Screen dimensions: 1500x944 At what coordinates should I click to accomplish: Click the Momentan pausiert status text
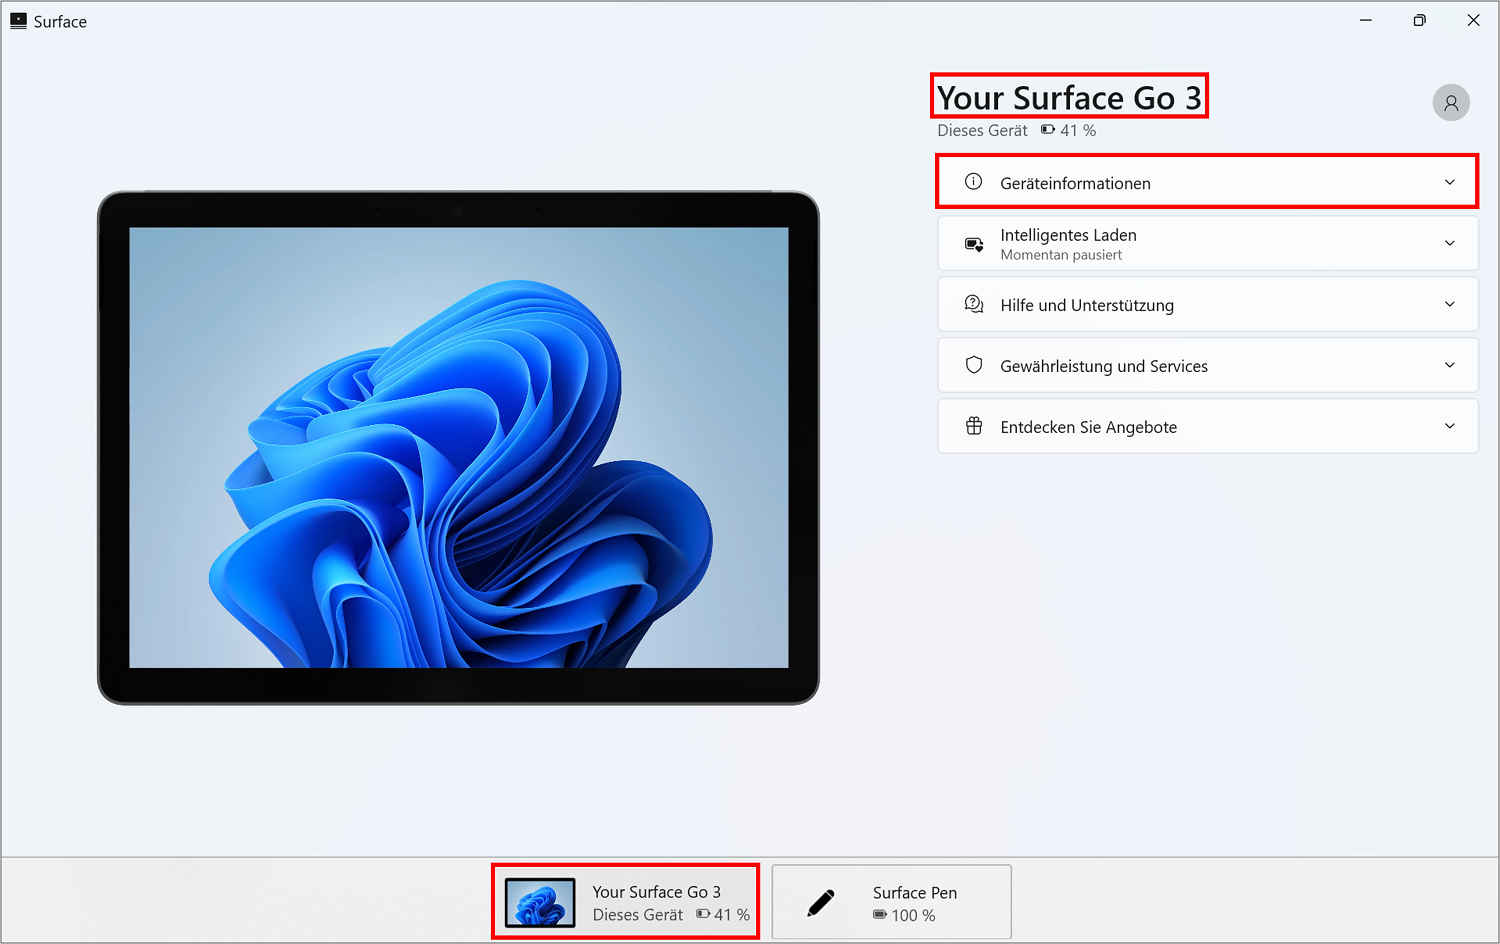[x=1061, y=255]
